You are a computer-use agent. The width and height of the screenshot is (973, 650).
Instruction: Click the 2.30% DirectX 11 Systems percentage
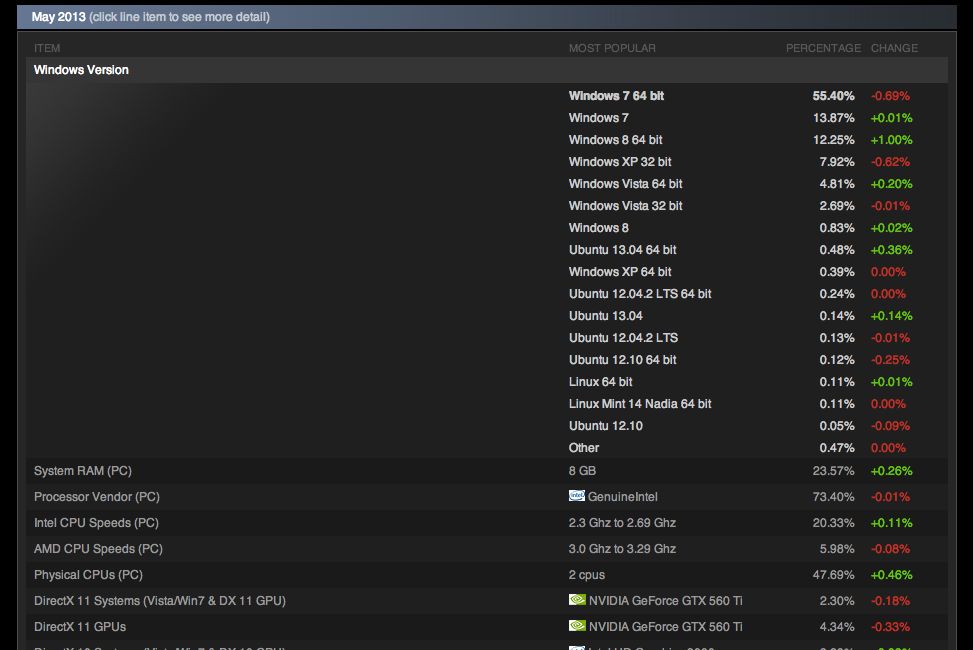pos(836,602)
